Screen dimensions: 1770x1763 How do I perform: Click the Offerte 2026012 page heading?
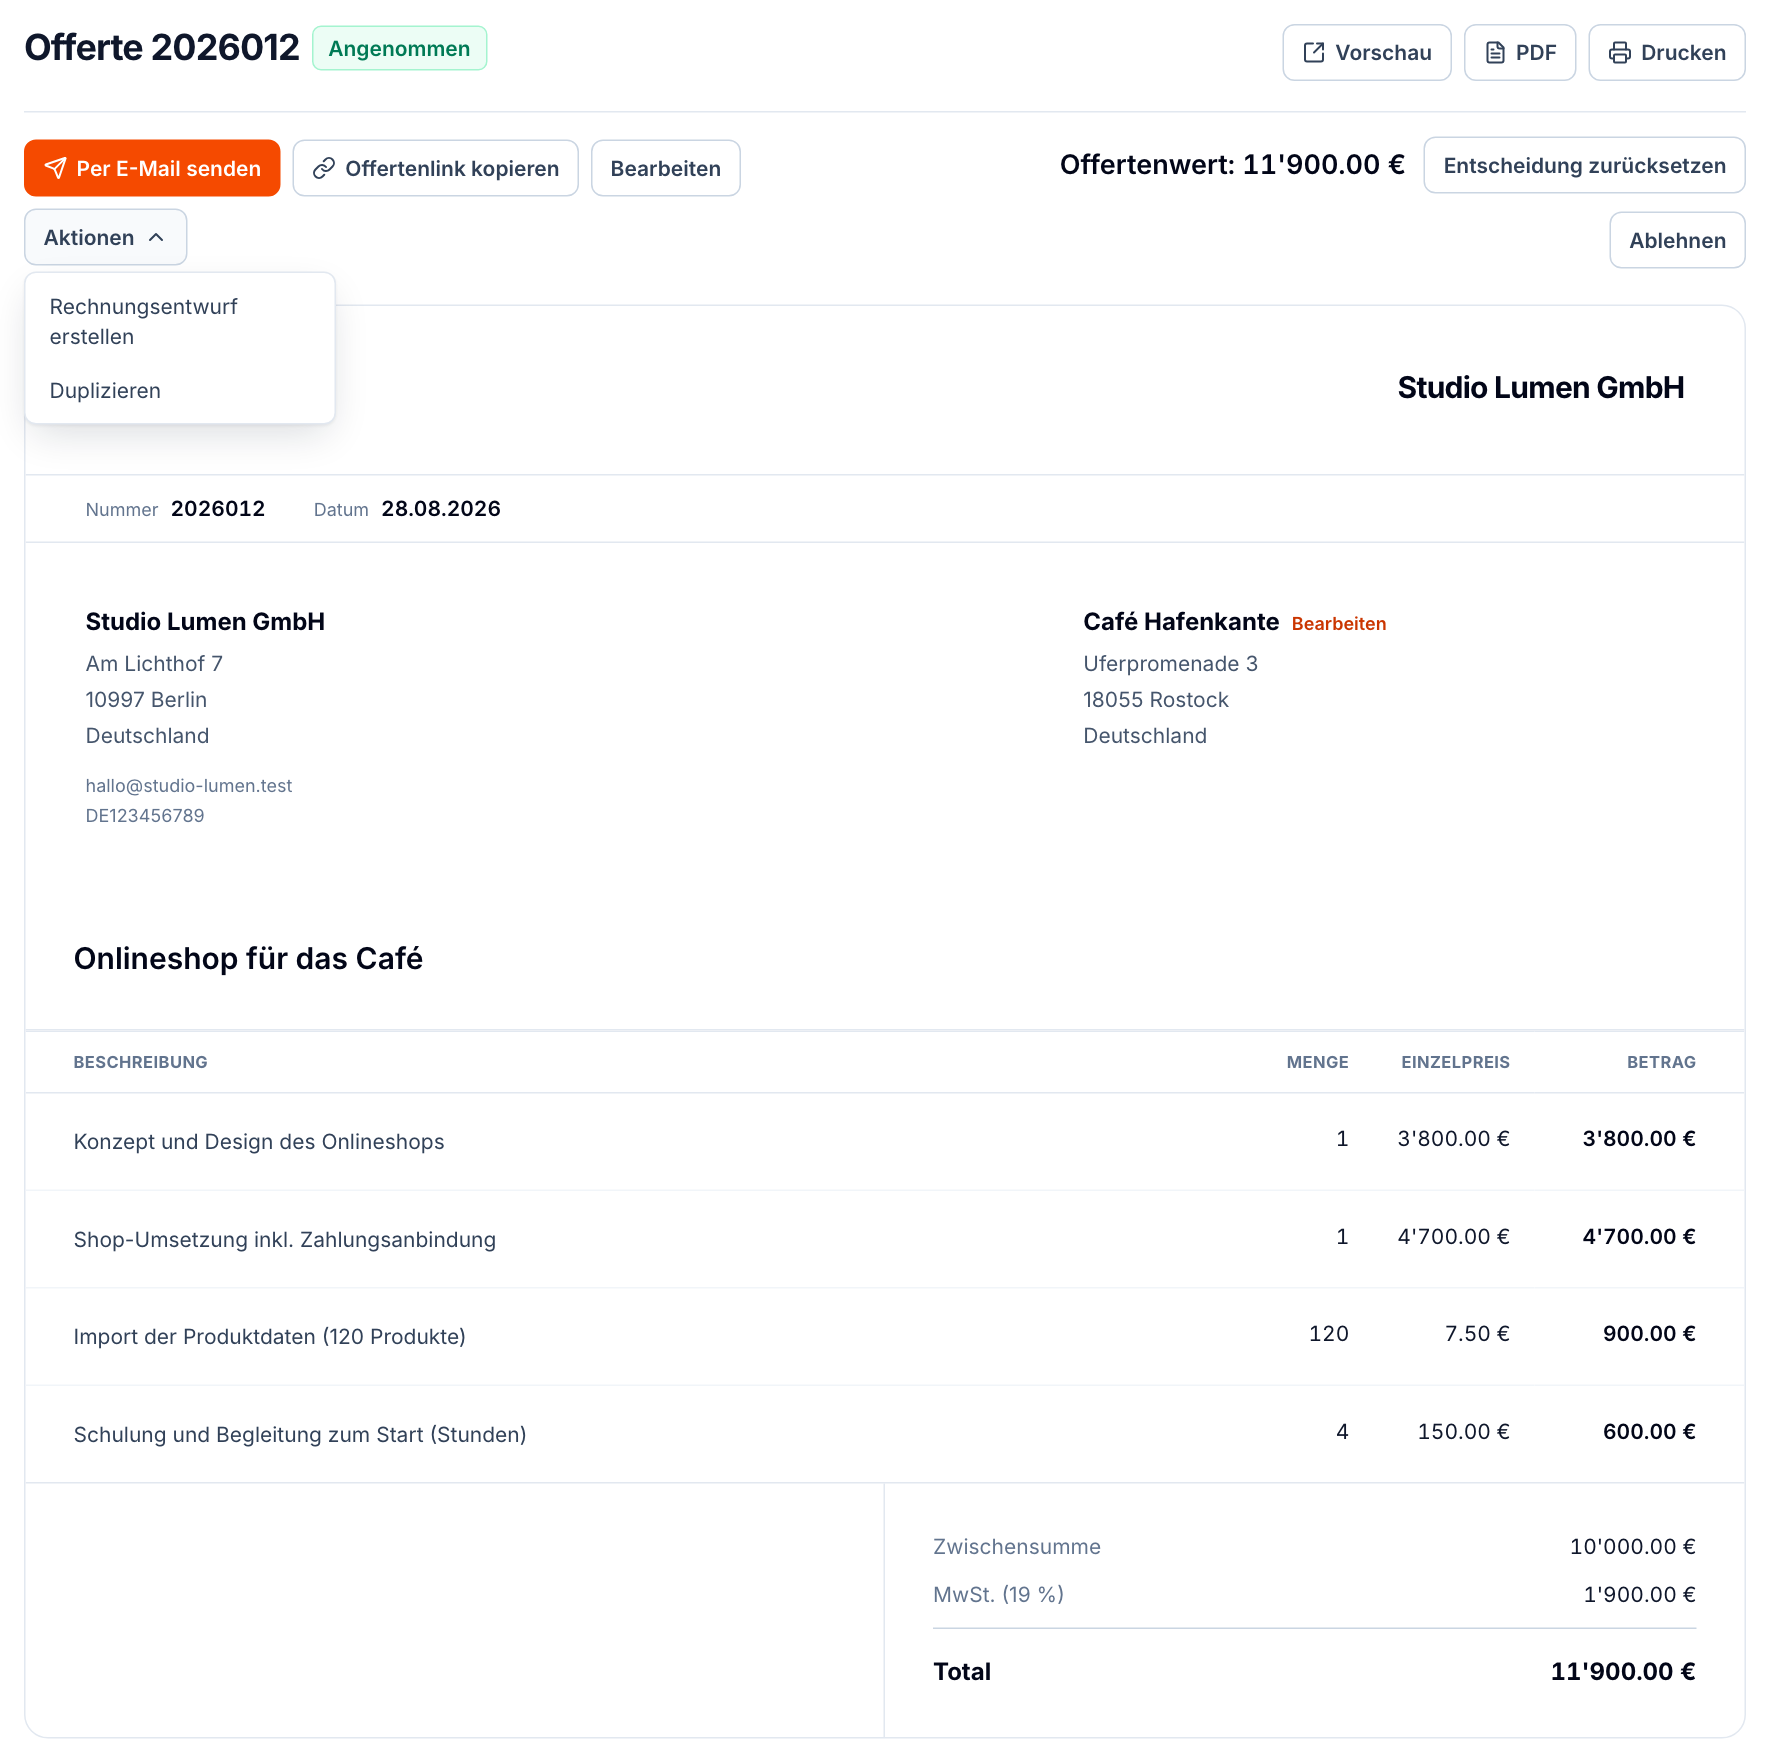tap(162, 48)
